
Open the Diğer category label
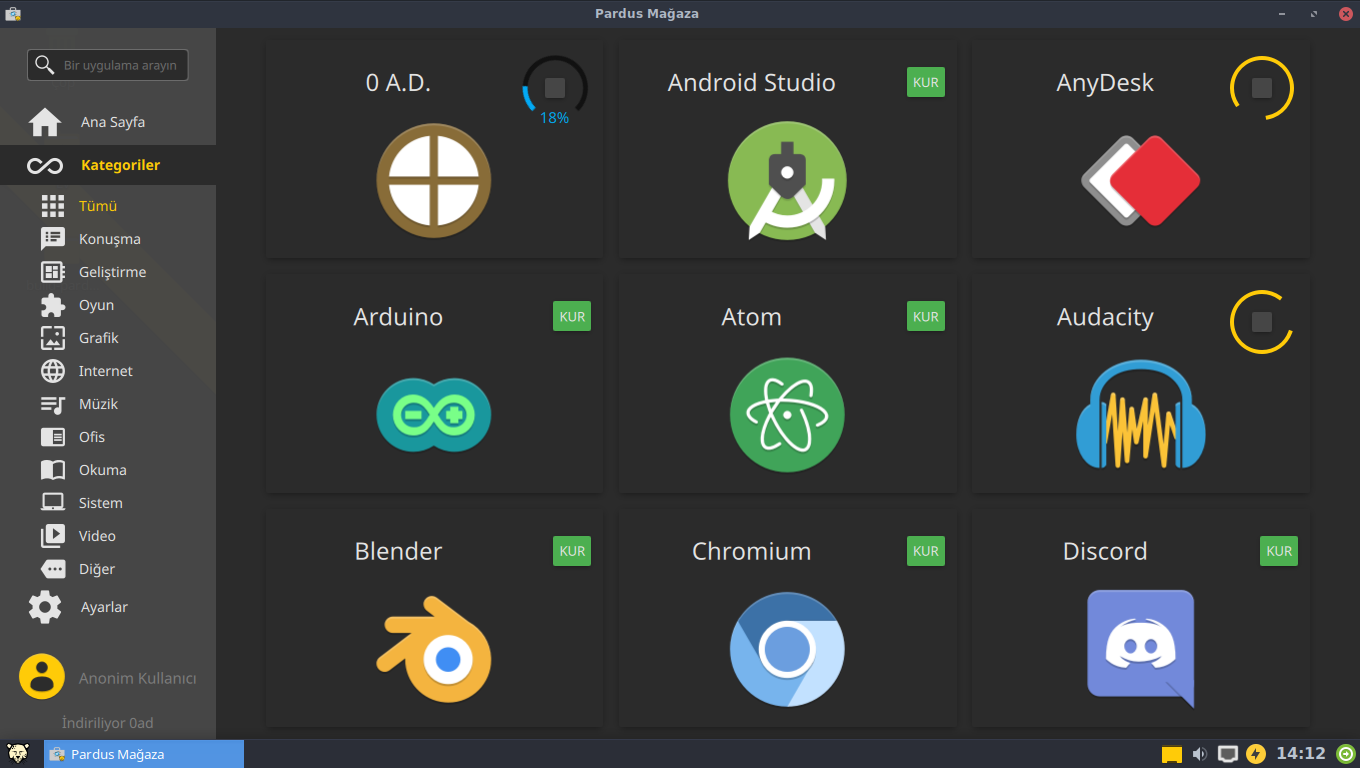point(97,569)
